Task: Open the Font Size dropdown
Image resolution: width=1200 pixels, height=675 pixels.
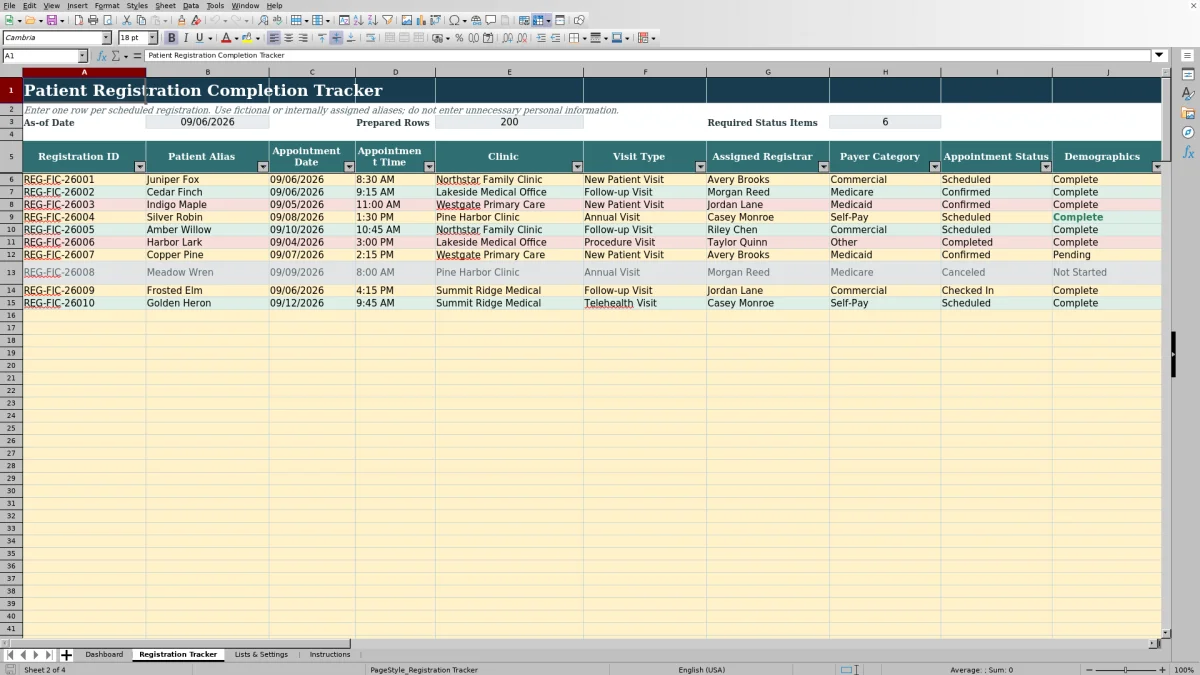Action: 153,38
